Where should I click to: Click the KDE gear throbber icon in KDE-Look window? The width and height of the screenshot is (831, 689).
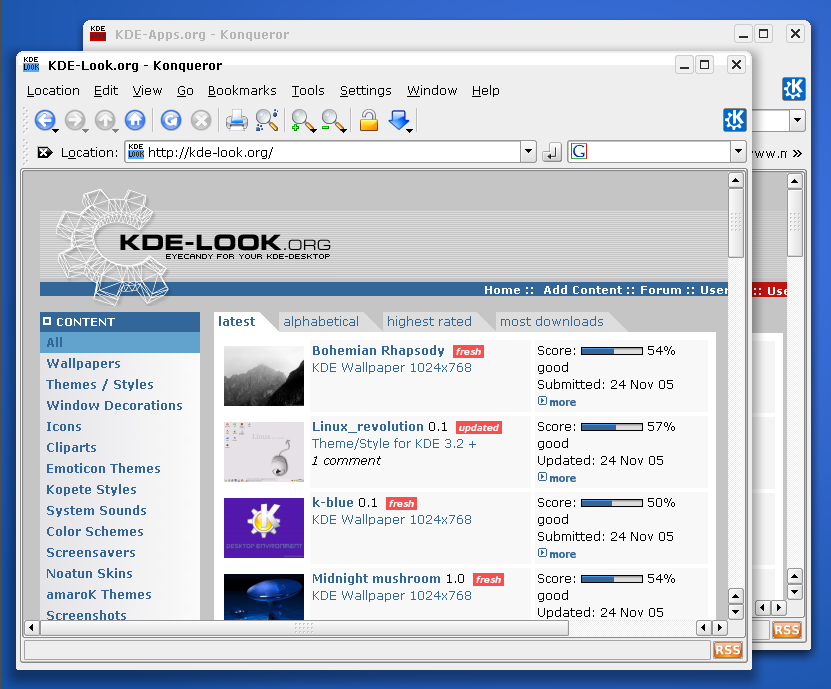[x=735, y=120]
